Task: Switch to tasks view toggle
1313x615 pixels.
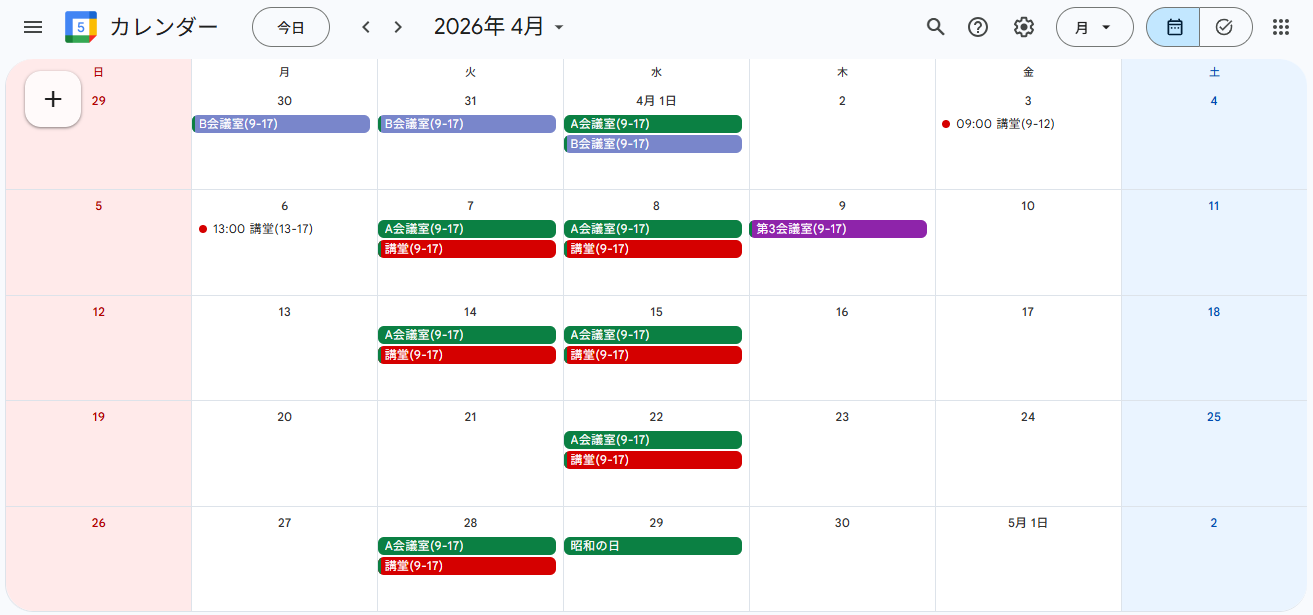Action: tap(1225, 27)
